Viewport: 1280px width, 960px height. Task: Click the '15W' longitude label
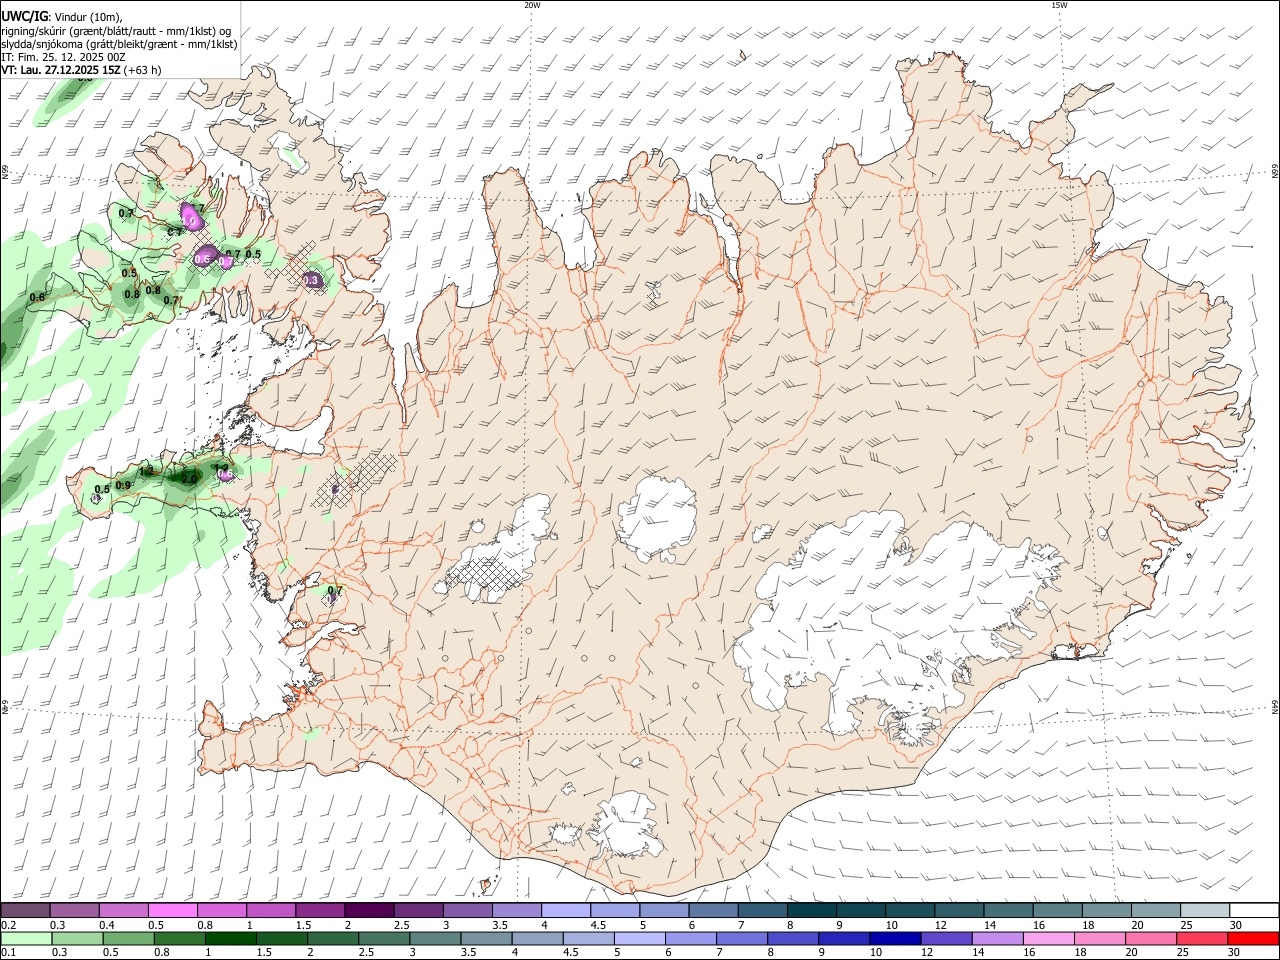[1059, 5]
